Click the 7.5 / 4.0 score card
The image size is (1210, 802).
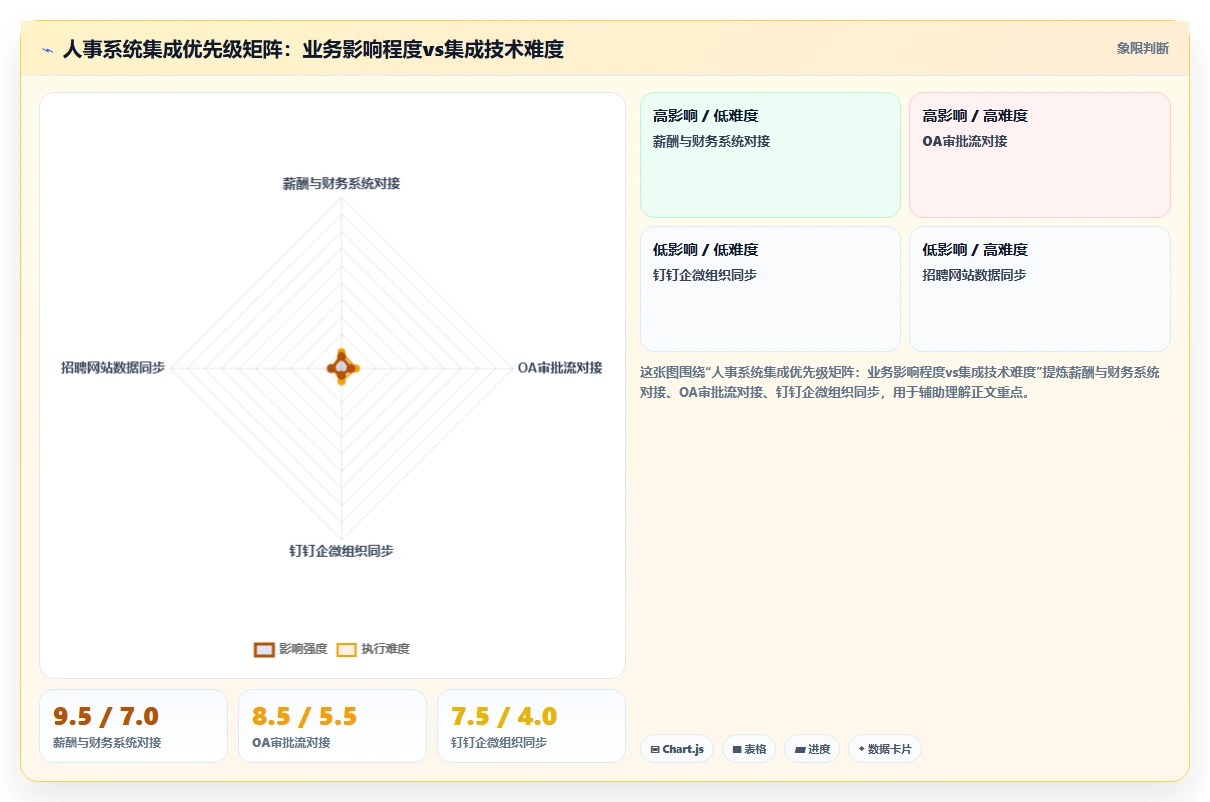click(x=531, y=726)
